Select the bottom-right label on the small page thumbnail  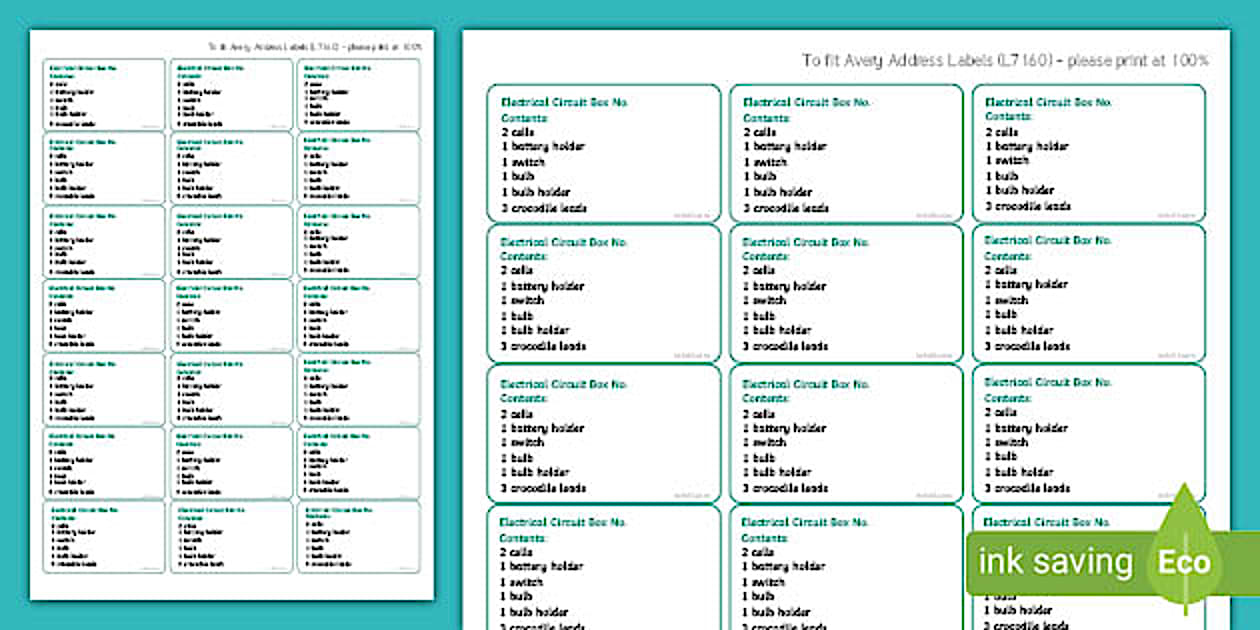(x=357, y=537)
